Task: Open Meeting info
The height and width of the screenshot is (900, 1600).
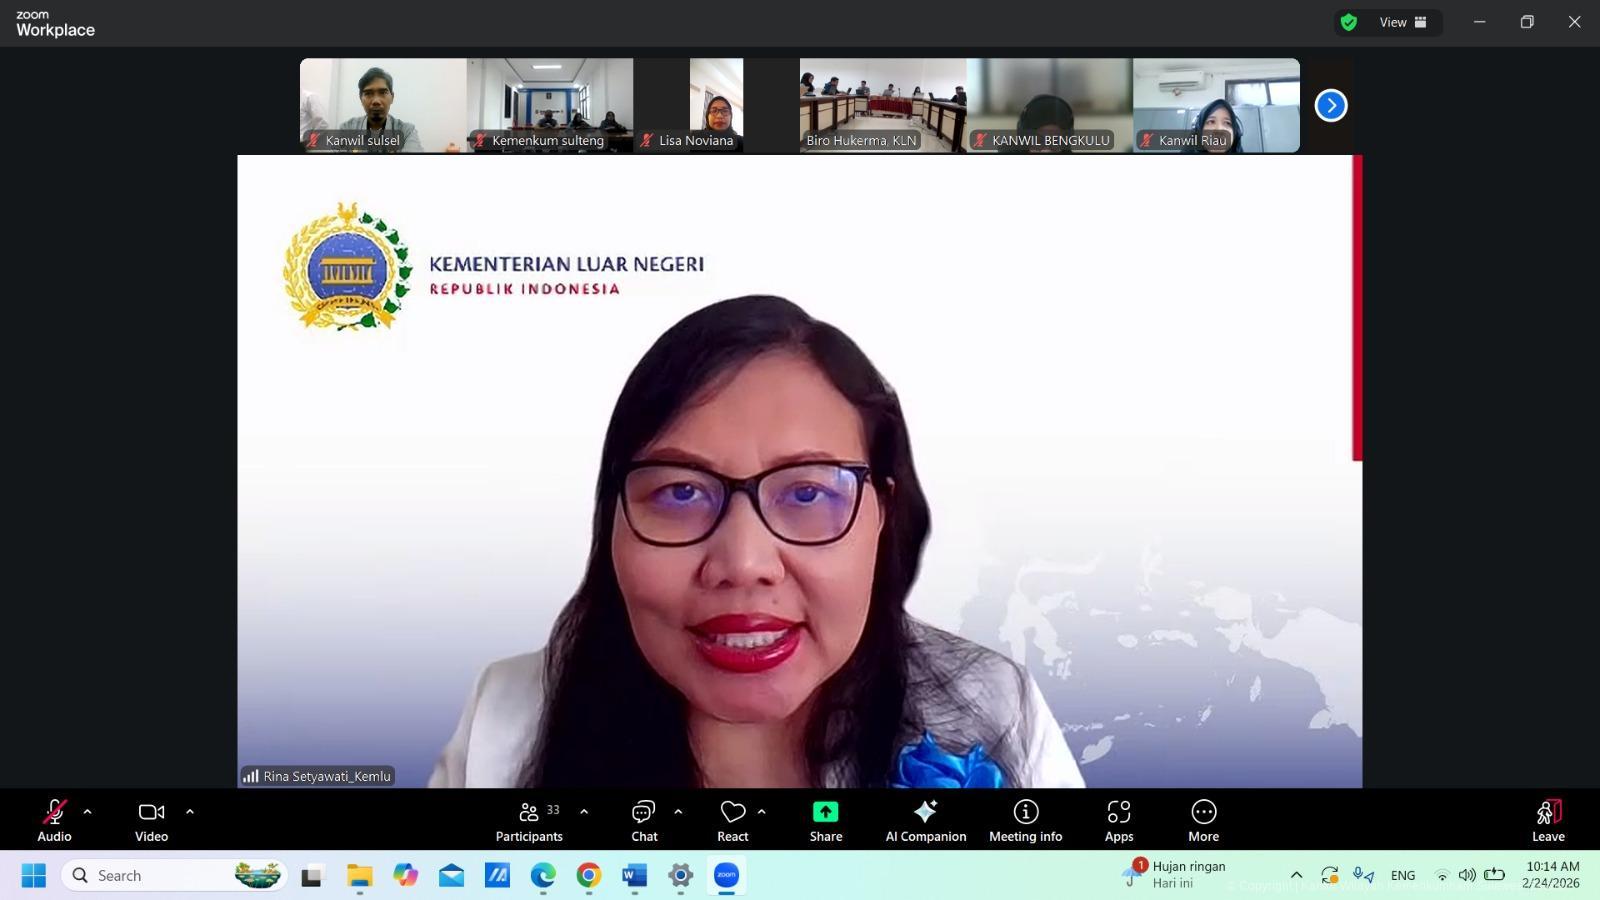Action: [x=1025, y=821]
